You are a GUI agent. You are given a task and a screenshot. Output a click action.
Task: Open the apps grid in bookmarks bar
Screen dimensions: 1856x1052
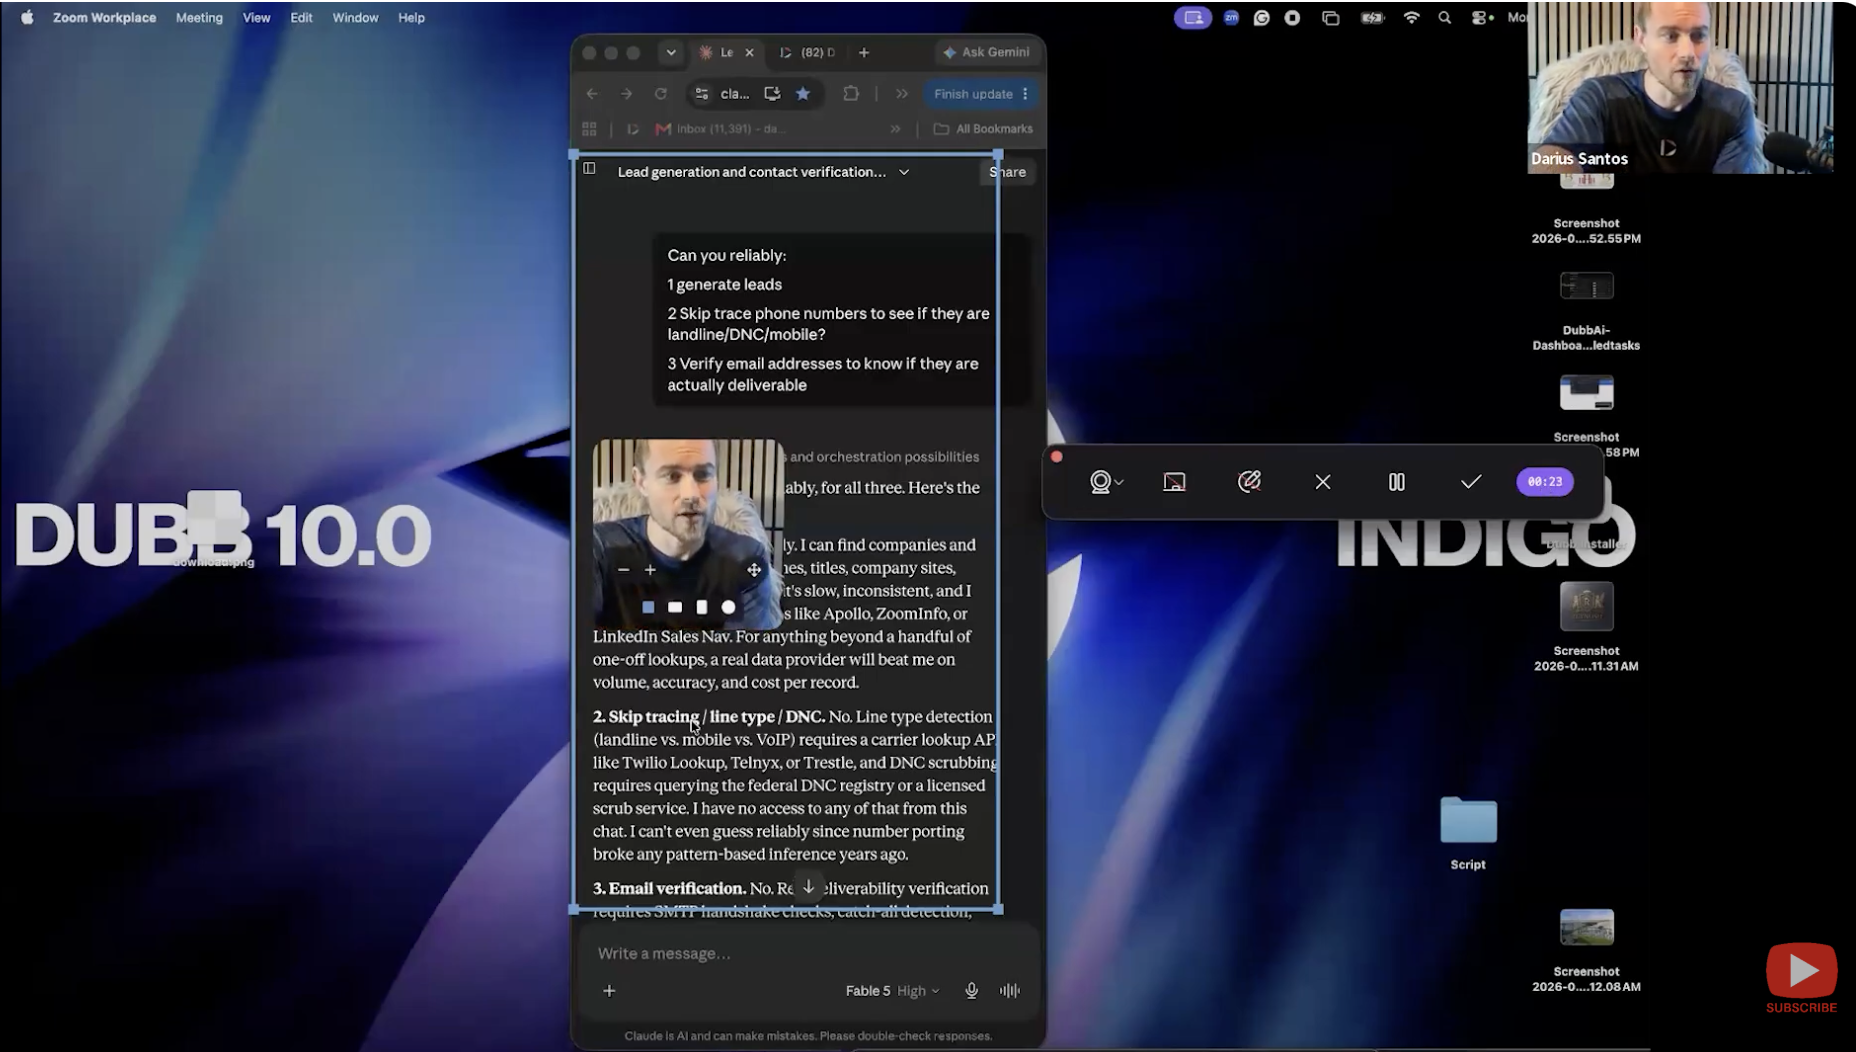[589, 129]
